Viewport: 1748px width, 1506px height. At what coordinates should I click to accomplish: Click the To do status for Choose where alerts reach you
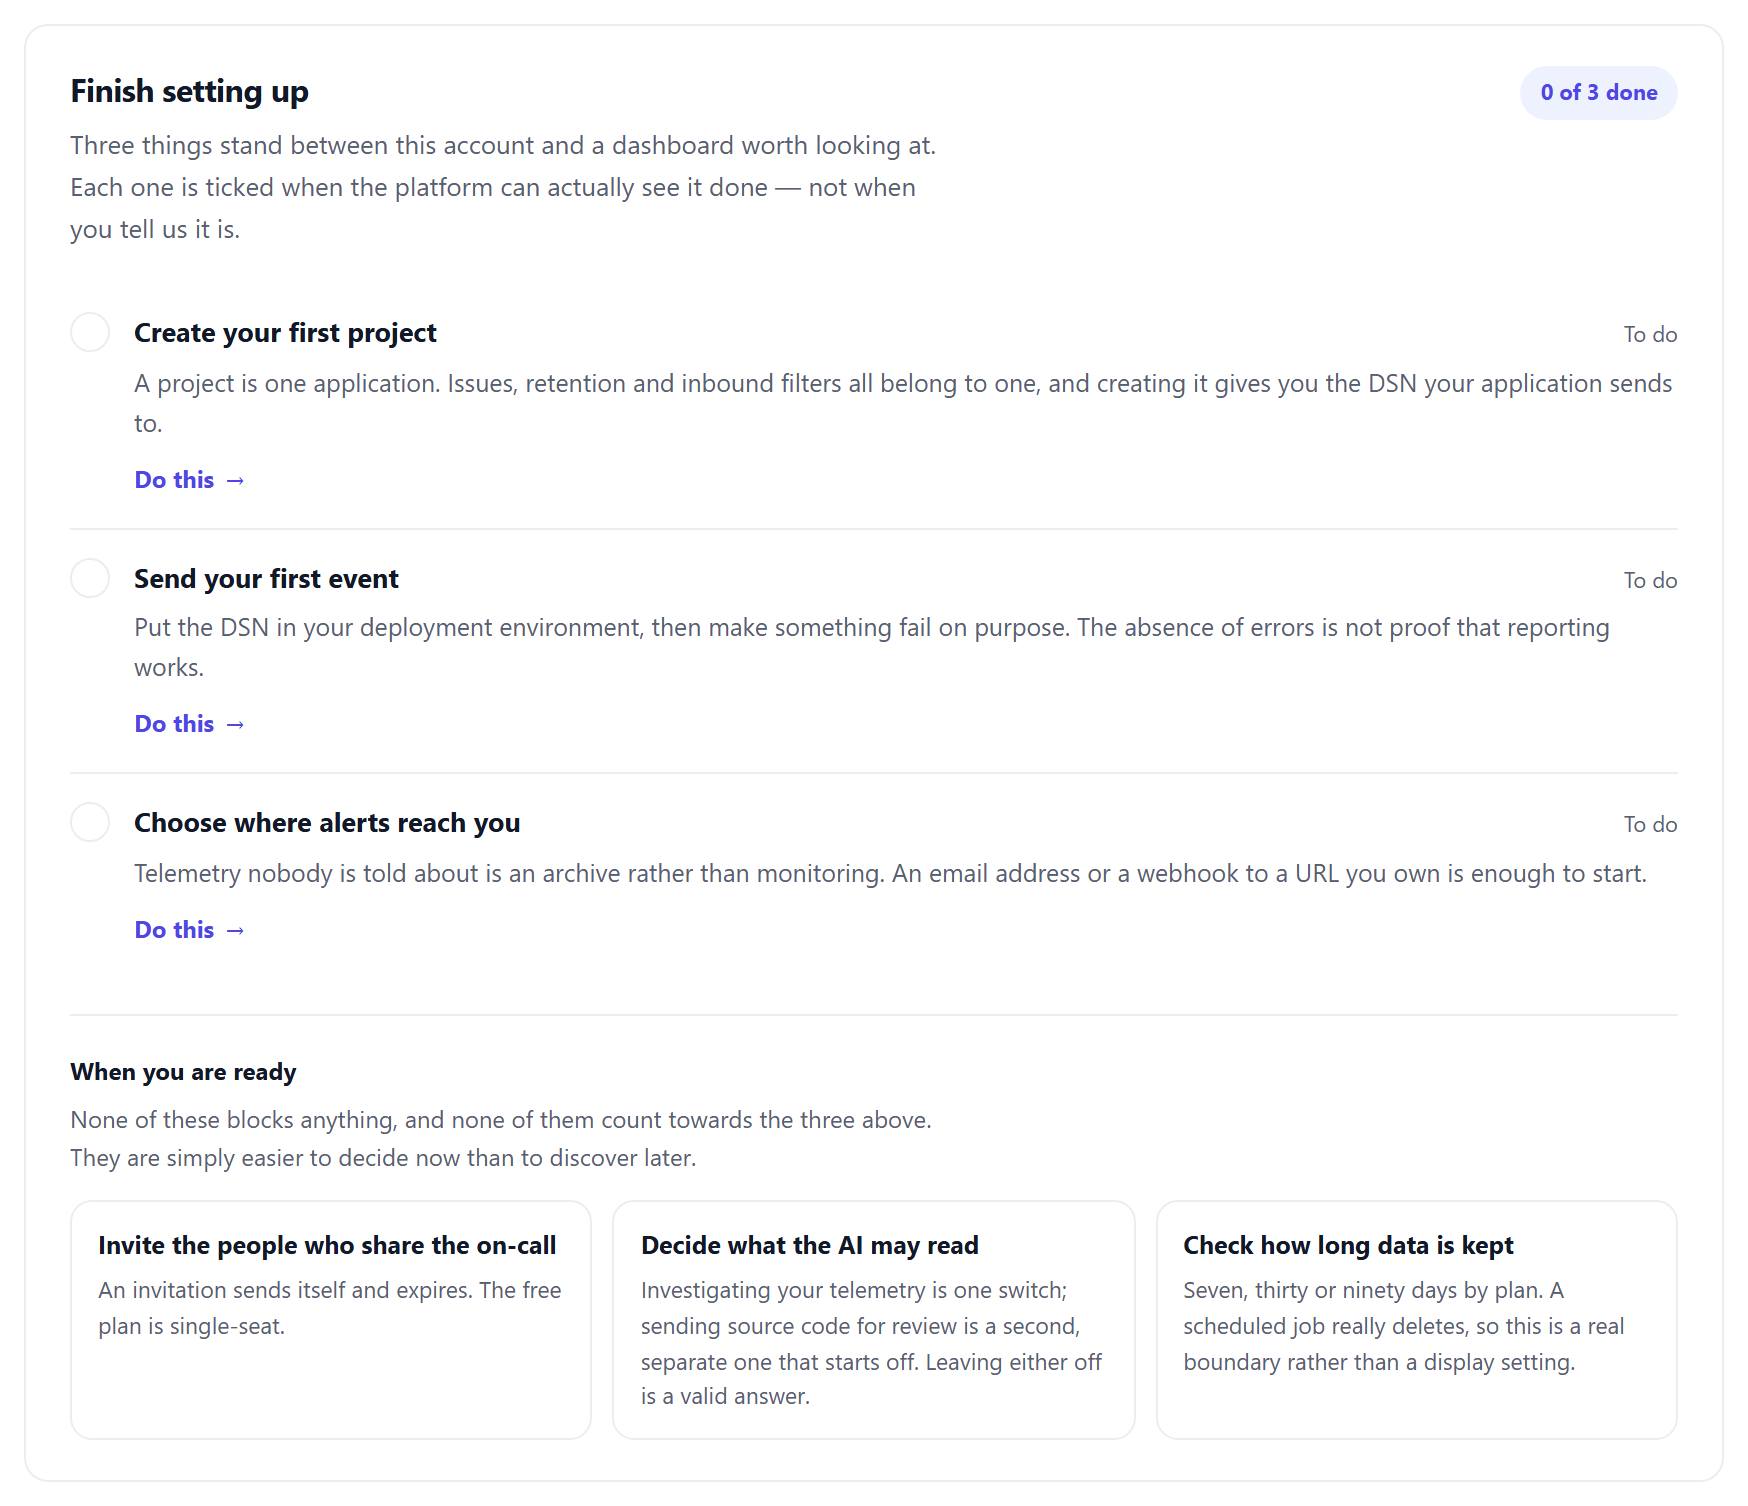pos(1650,824)
